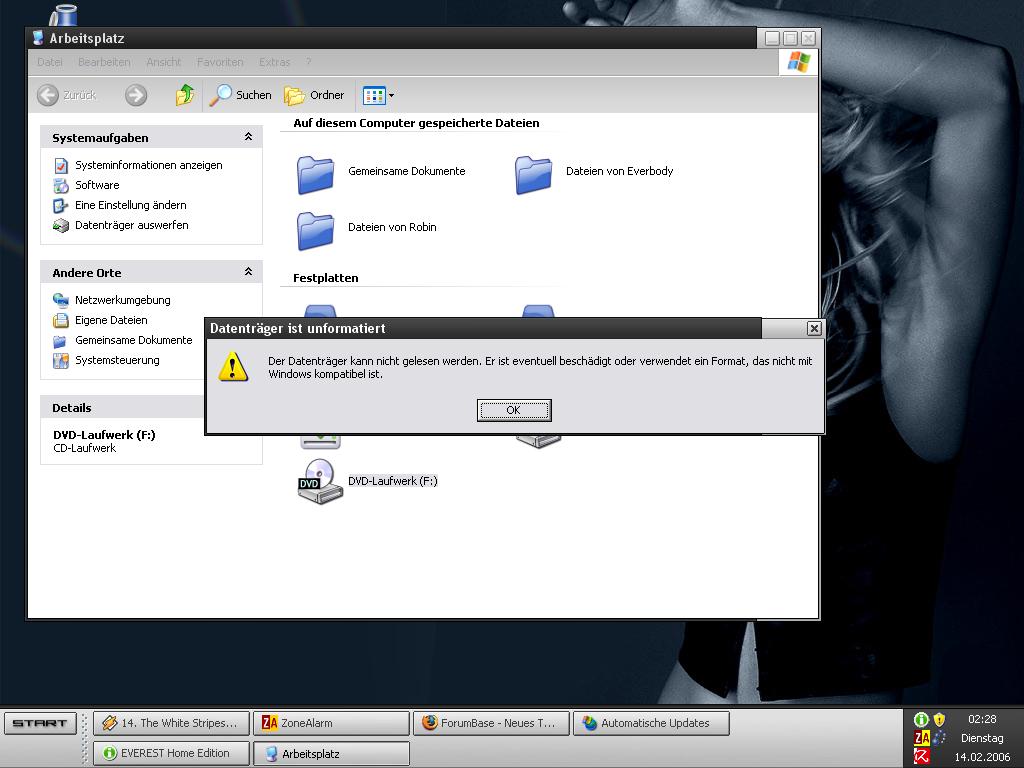The image size is (1024, 768).
Task: Switch to The White Stripes taskbar item
Action: click(x=171, y=723)
